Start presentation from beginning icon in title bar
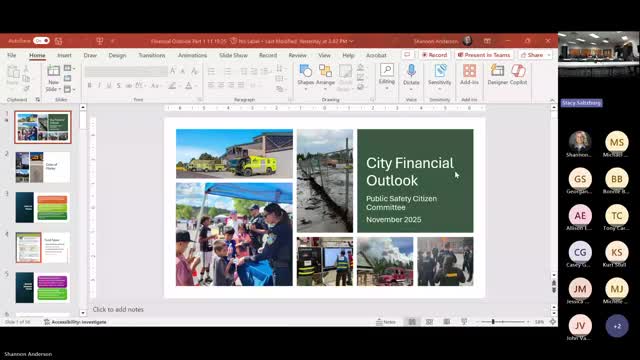This screenshot has height=360, width=640. (100, 41)
